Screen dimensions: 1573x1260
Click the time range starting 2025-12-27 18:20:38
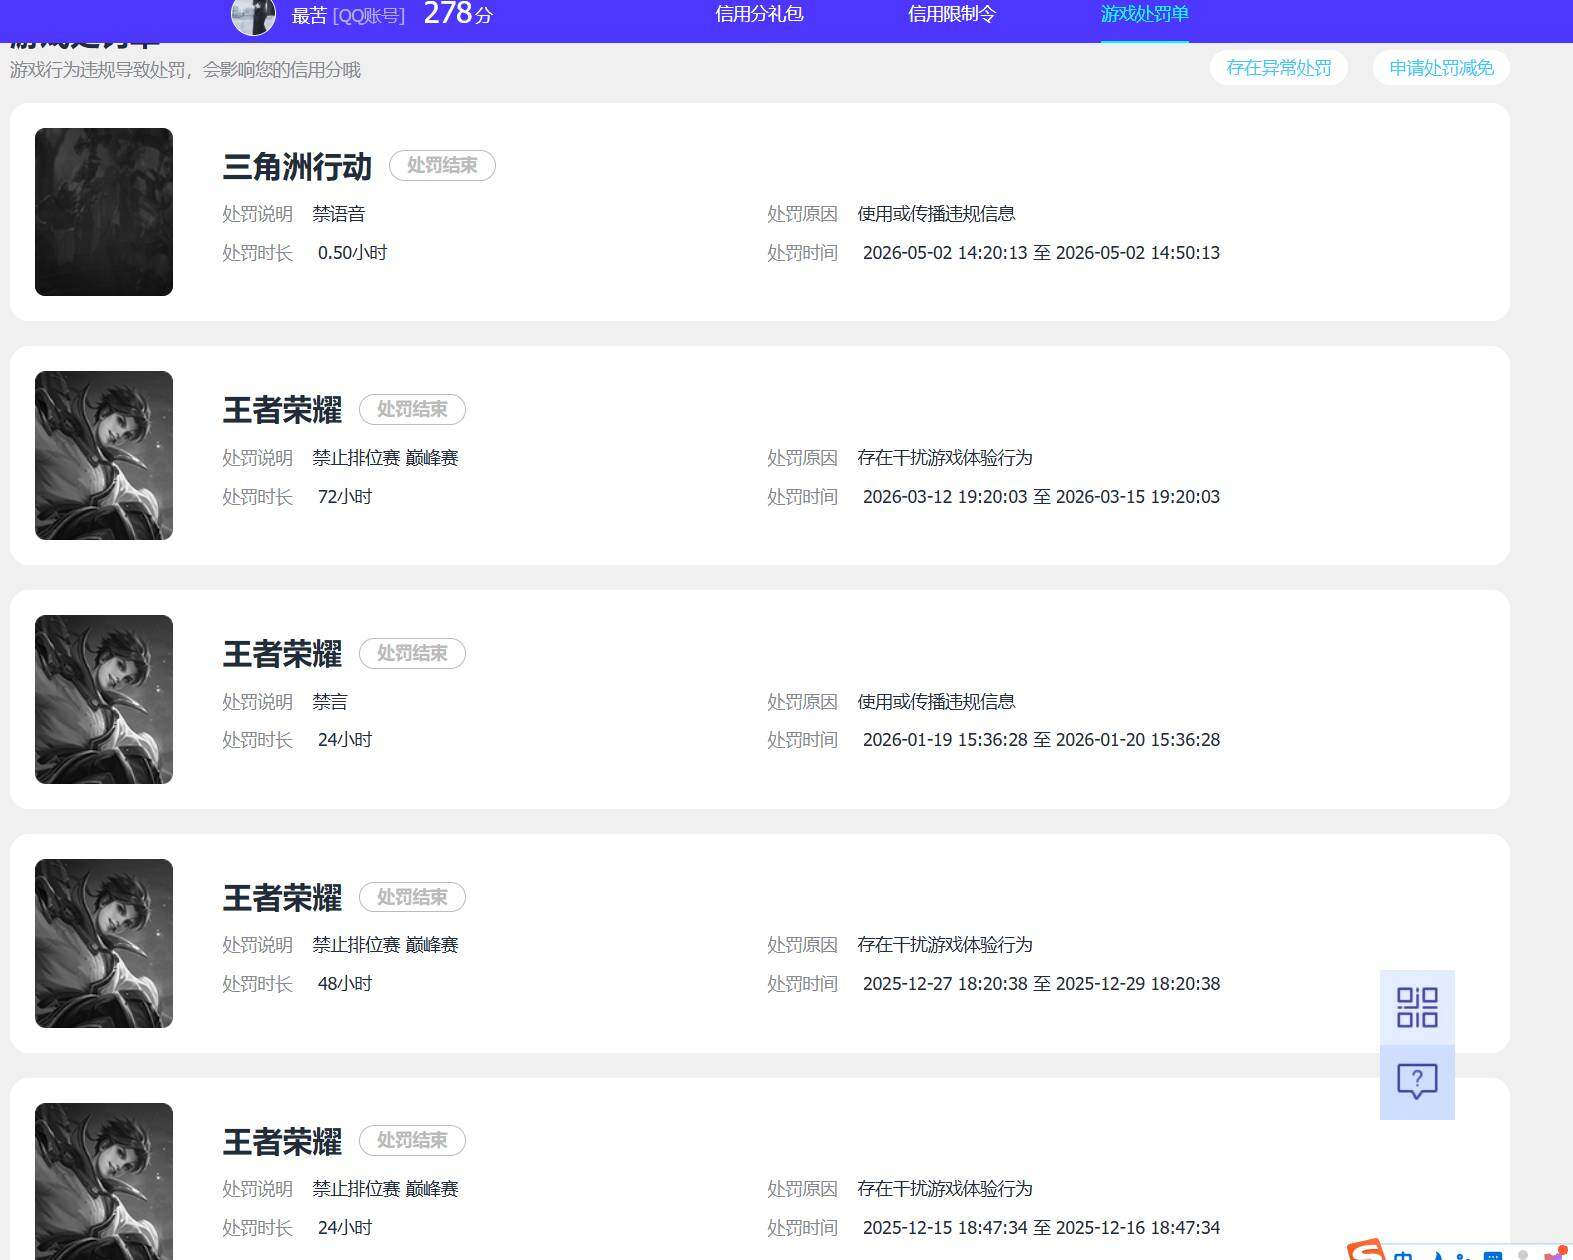pyautogui.click(x=1041, y=984)
